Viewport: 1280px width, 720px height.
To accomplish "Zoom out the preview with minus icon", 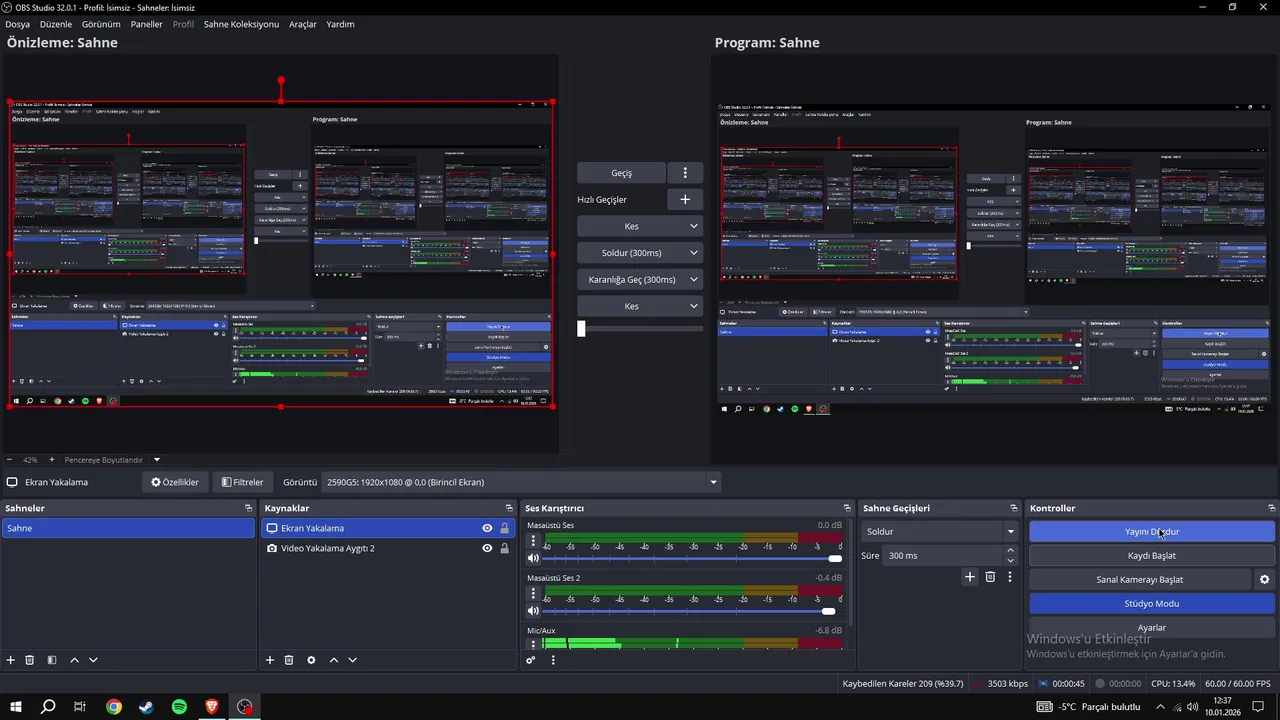I will coord(9,460).
